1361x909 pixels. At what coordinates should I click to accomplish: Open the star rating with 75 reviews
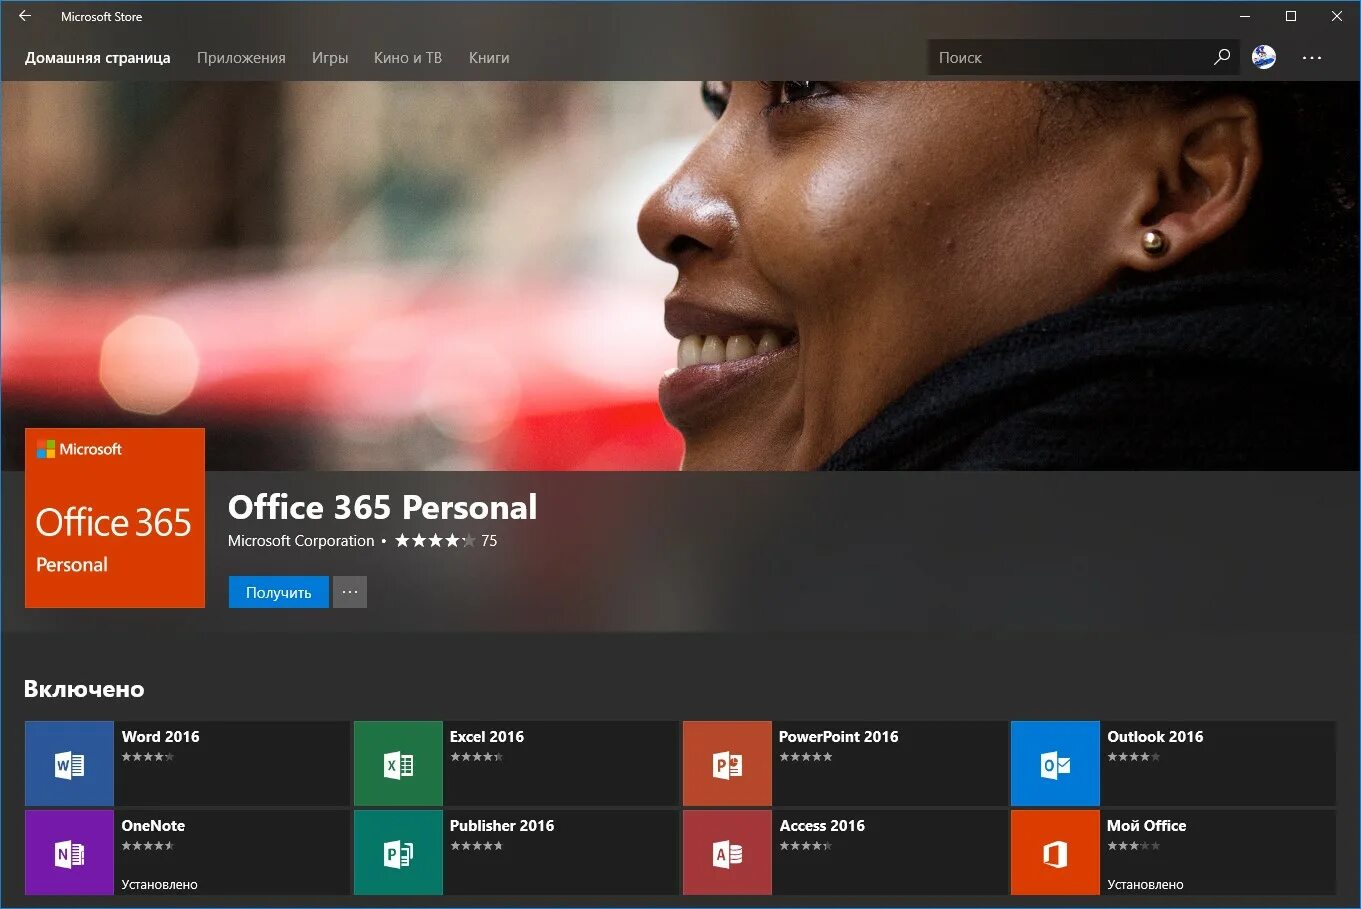[x=446, y=541]
